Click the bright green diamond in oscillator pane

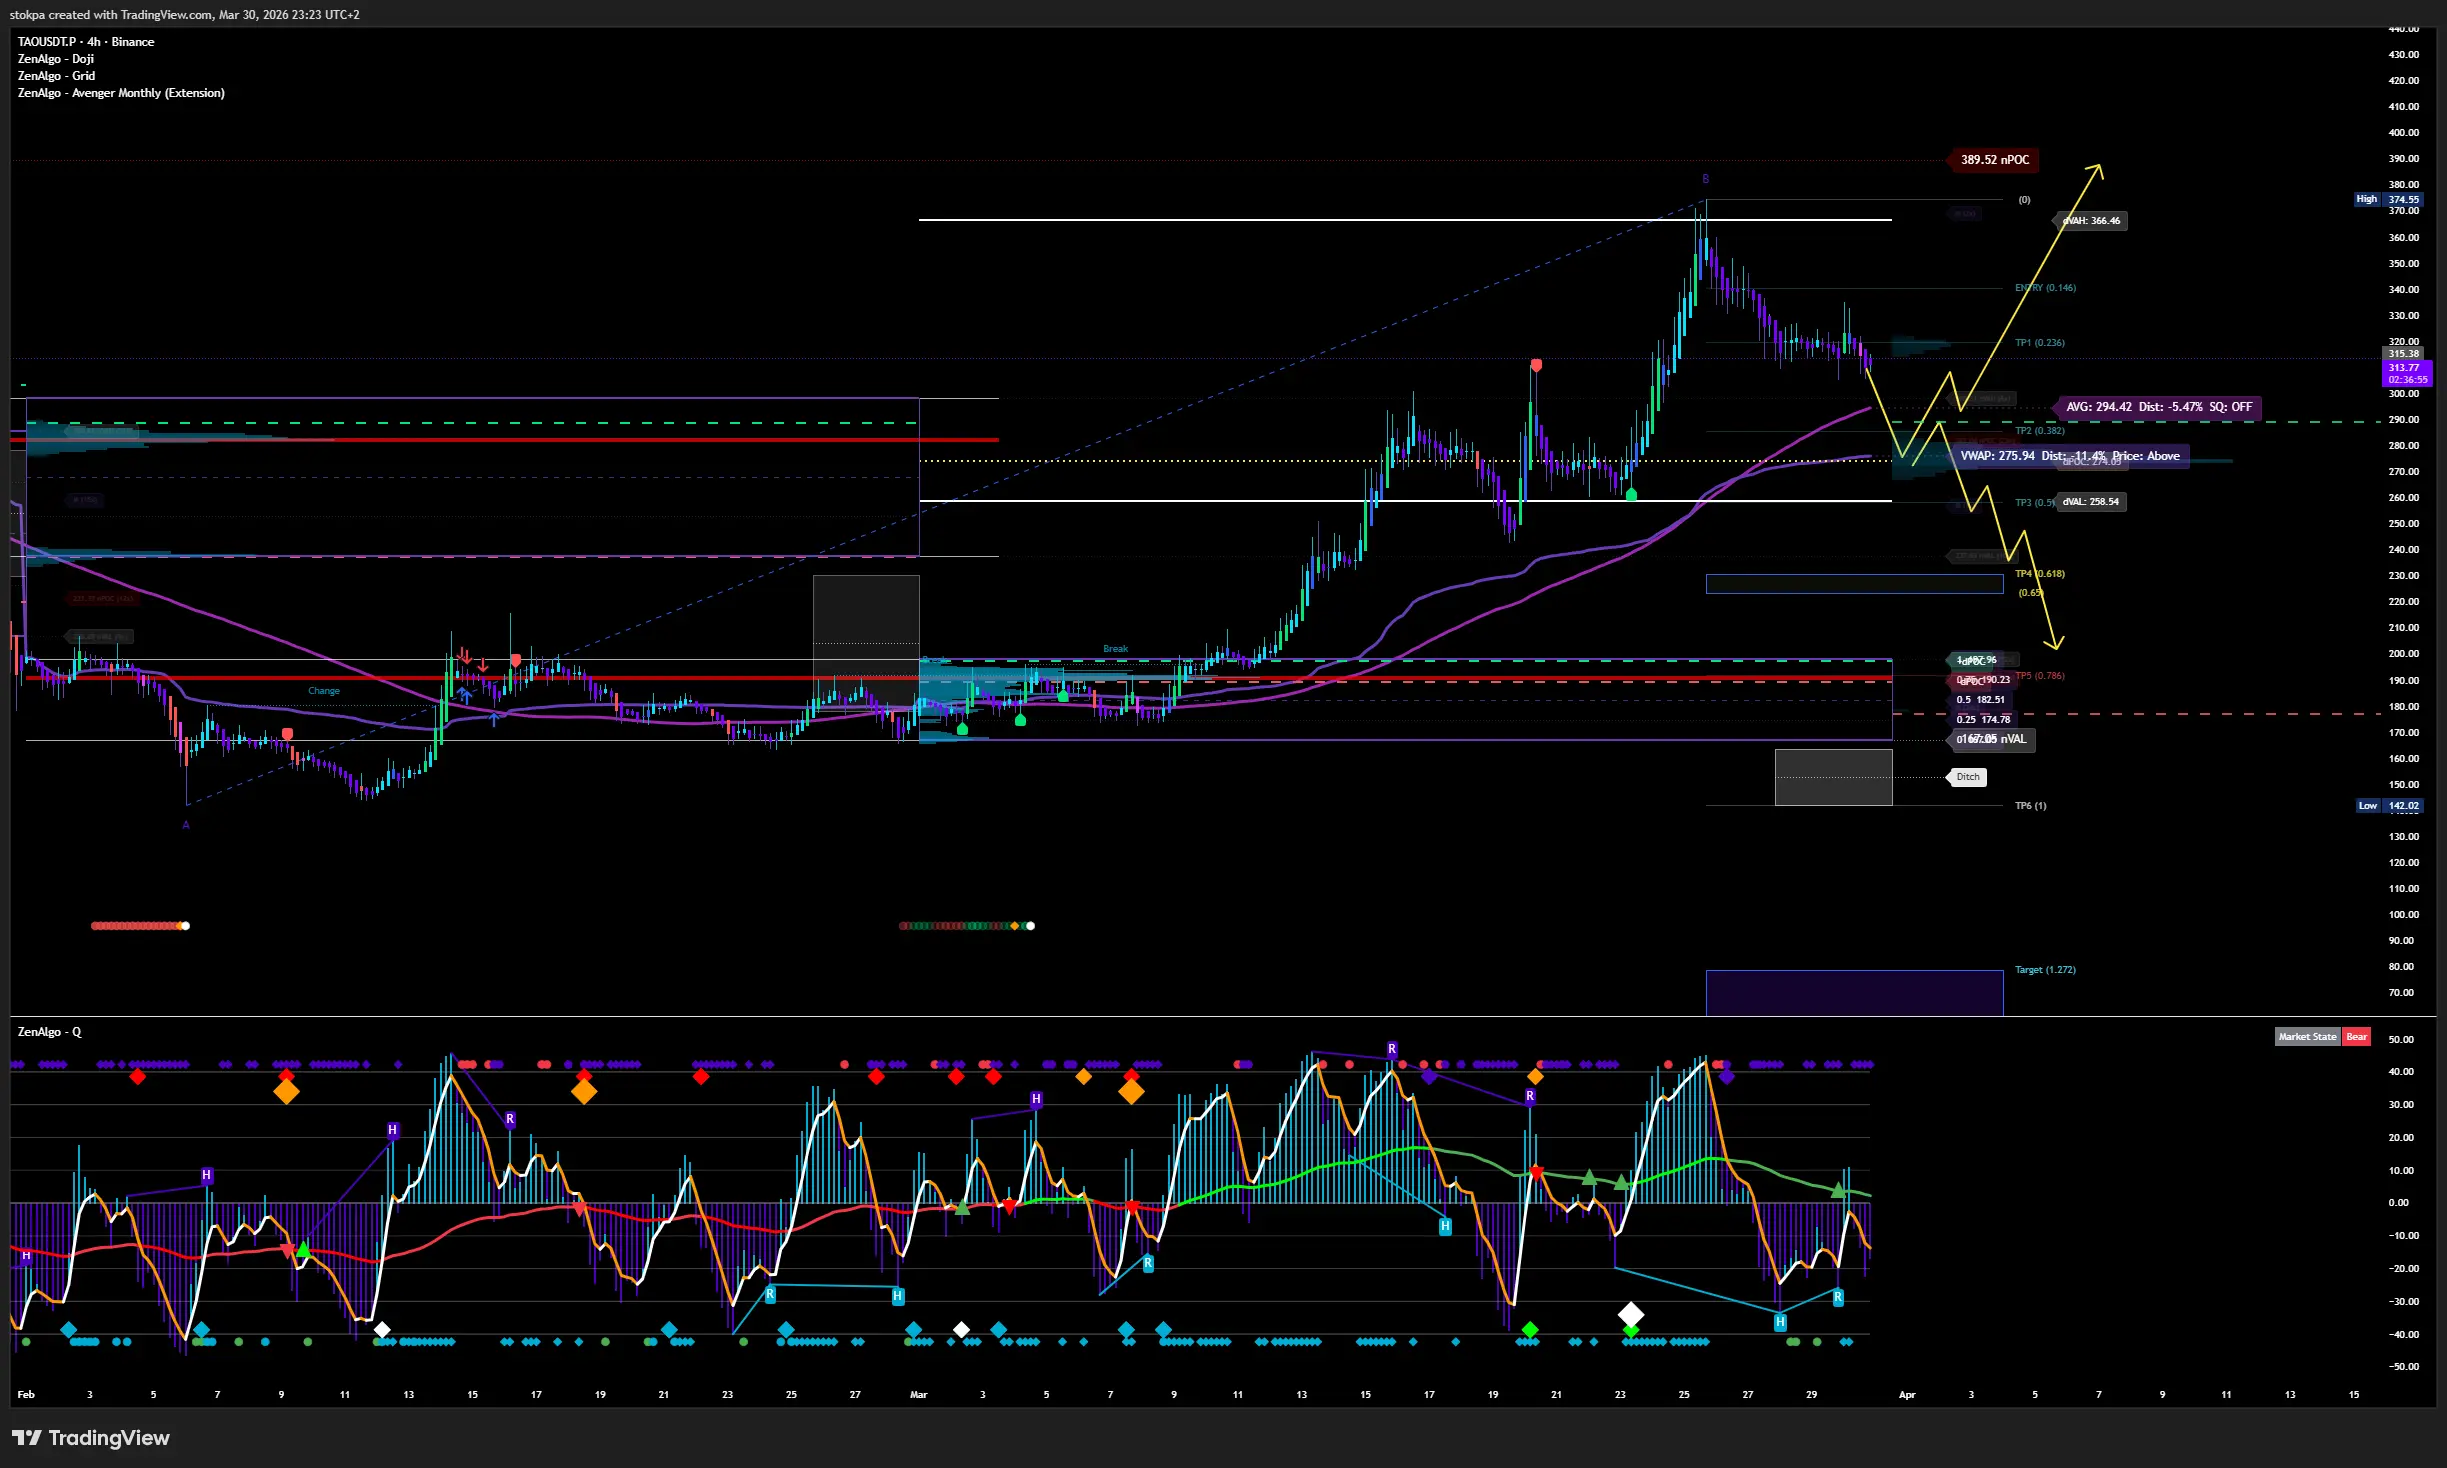click(x=1529, y=1329)
